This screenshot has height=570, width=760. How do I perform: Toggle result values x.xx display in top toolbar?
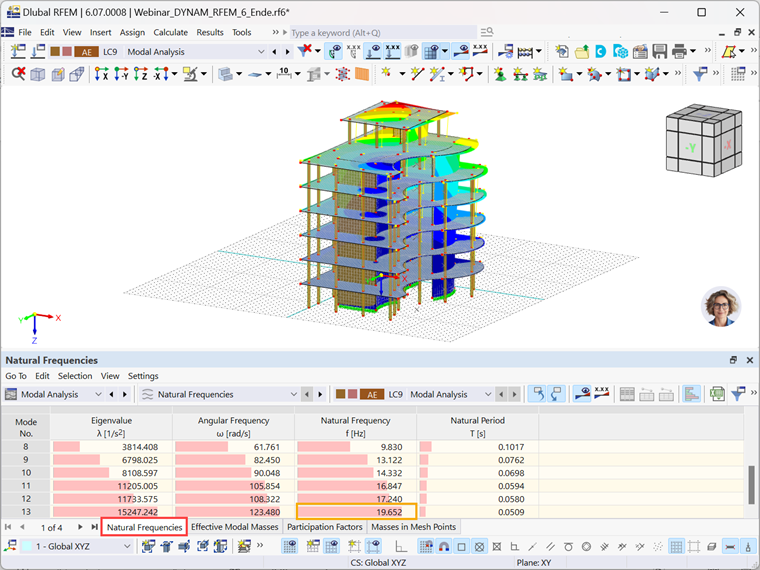480,51
